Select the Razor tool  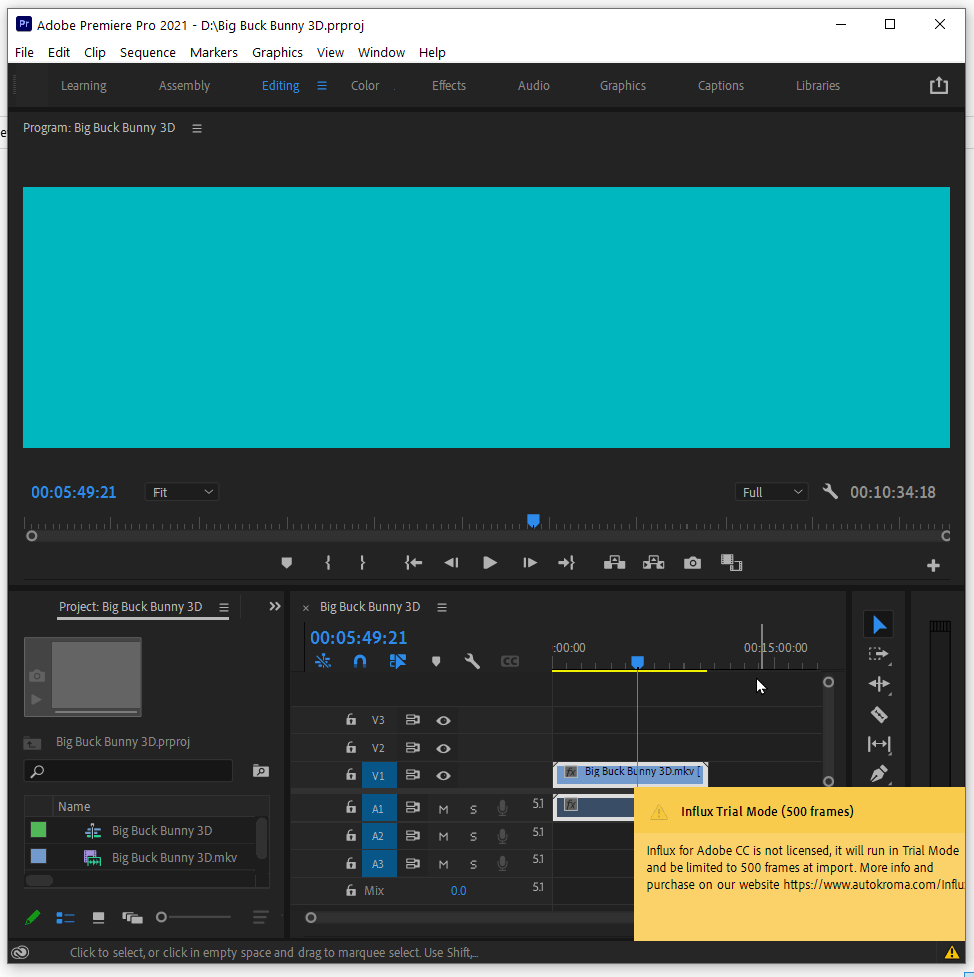point(878,714)
